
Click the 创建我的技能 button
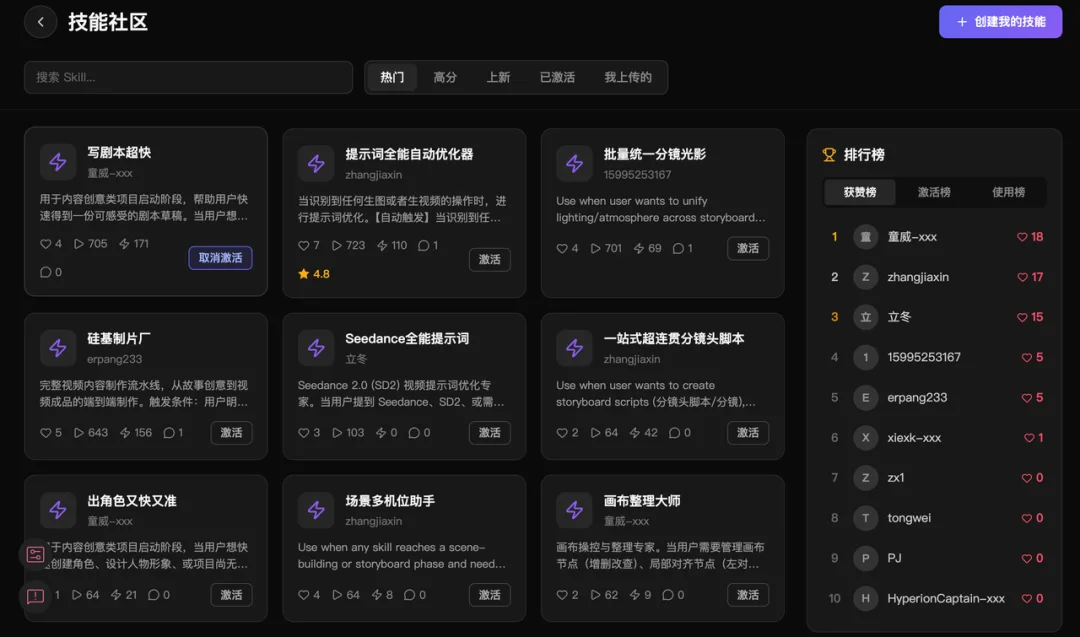1000,21
